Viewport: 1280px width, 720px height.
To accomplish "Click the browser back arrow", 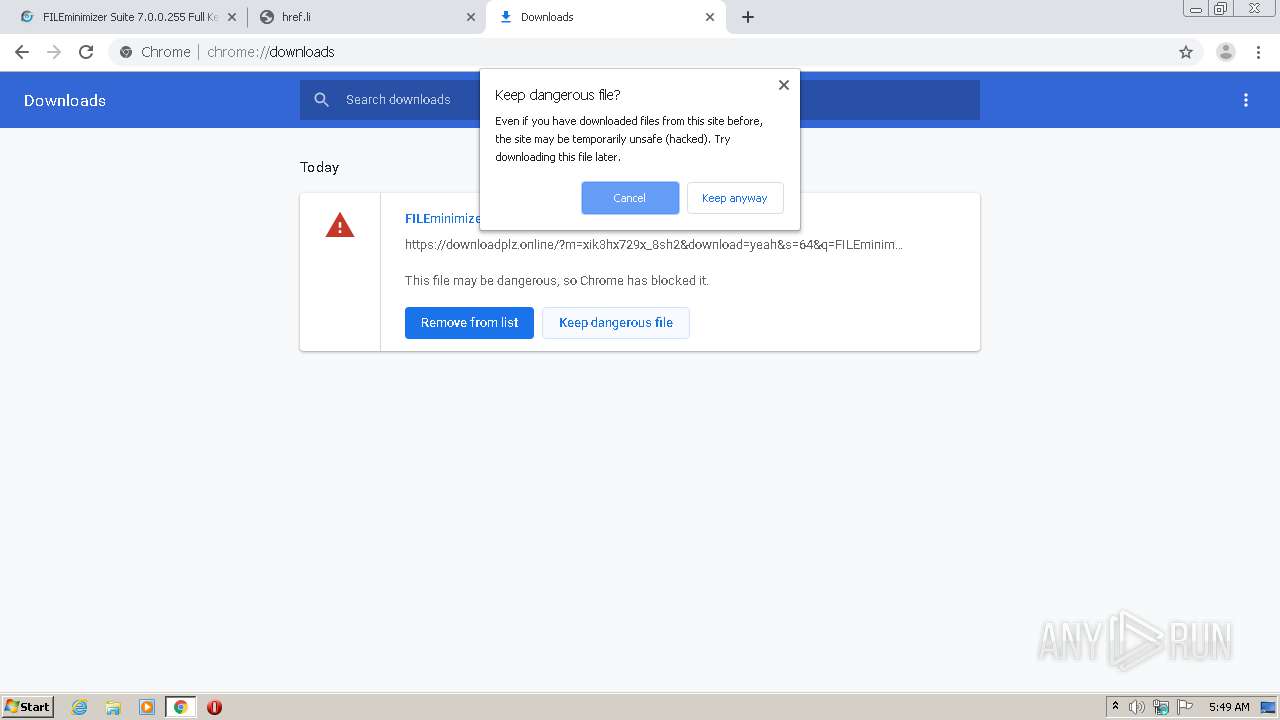I will 22,52.
